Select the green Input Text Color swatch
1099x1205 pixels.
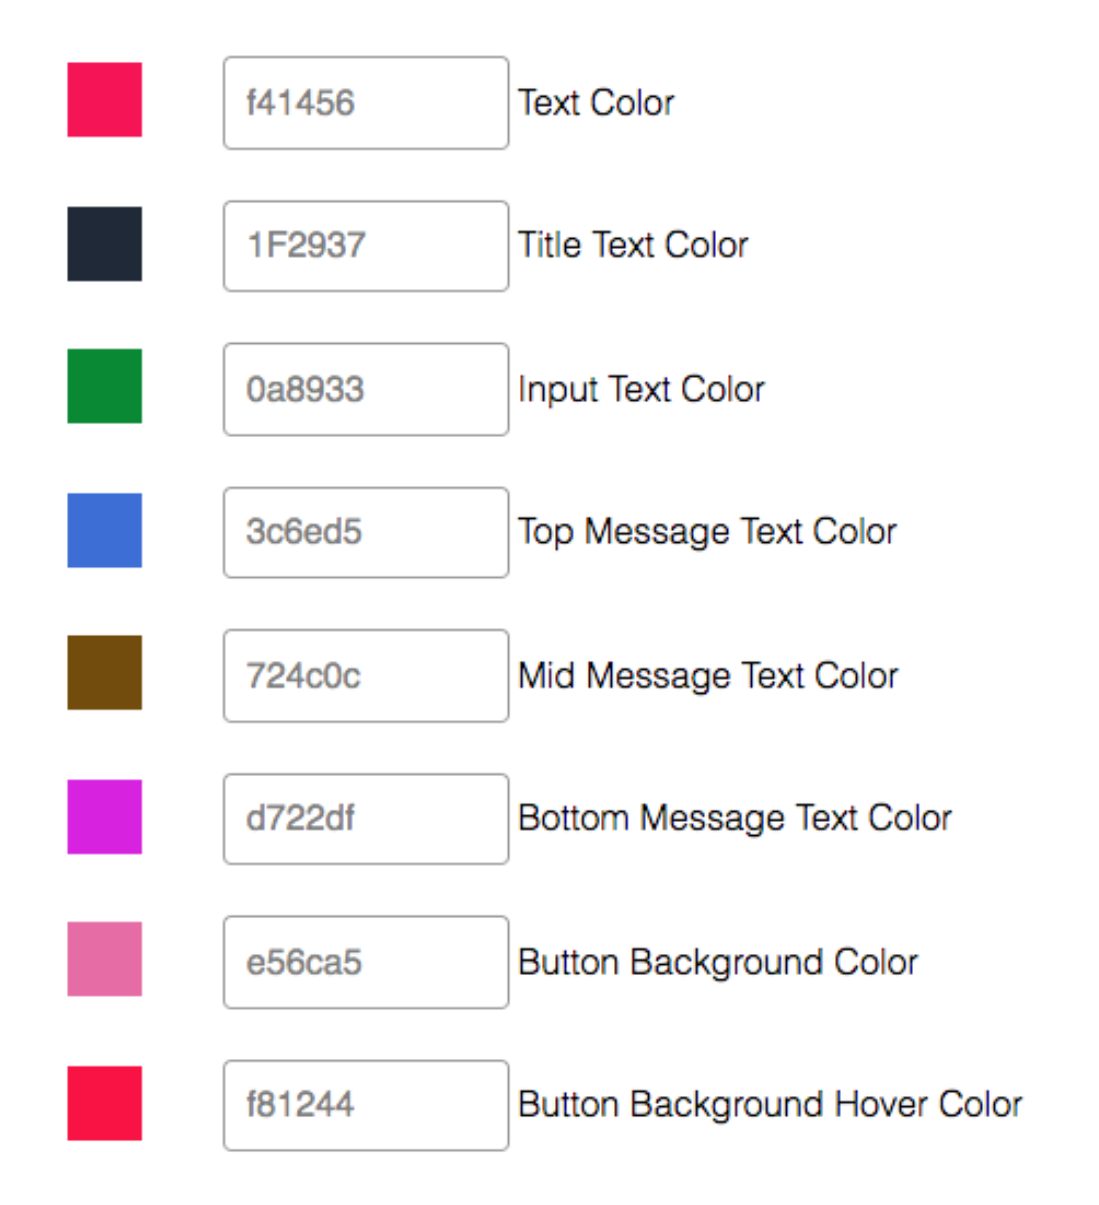pyautogui.click(x=104, y=386)
